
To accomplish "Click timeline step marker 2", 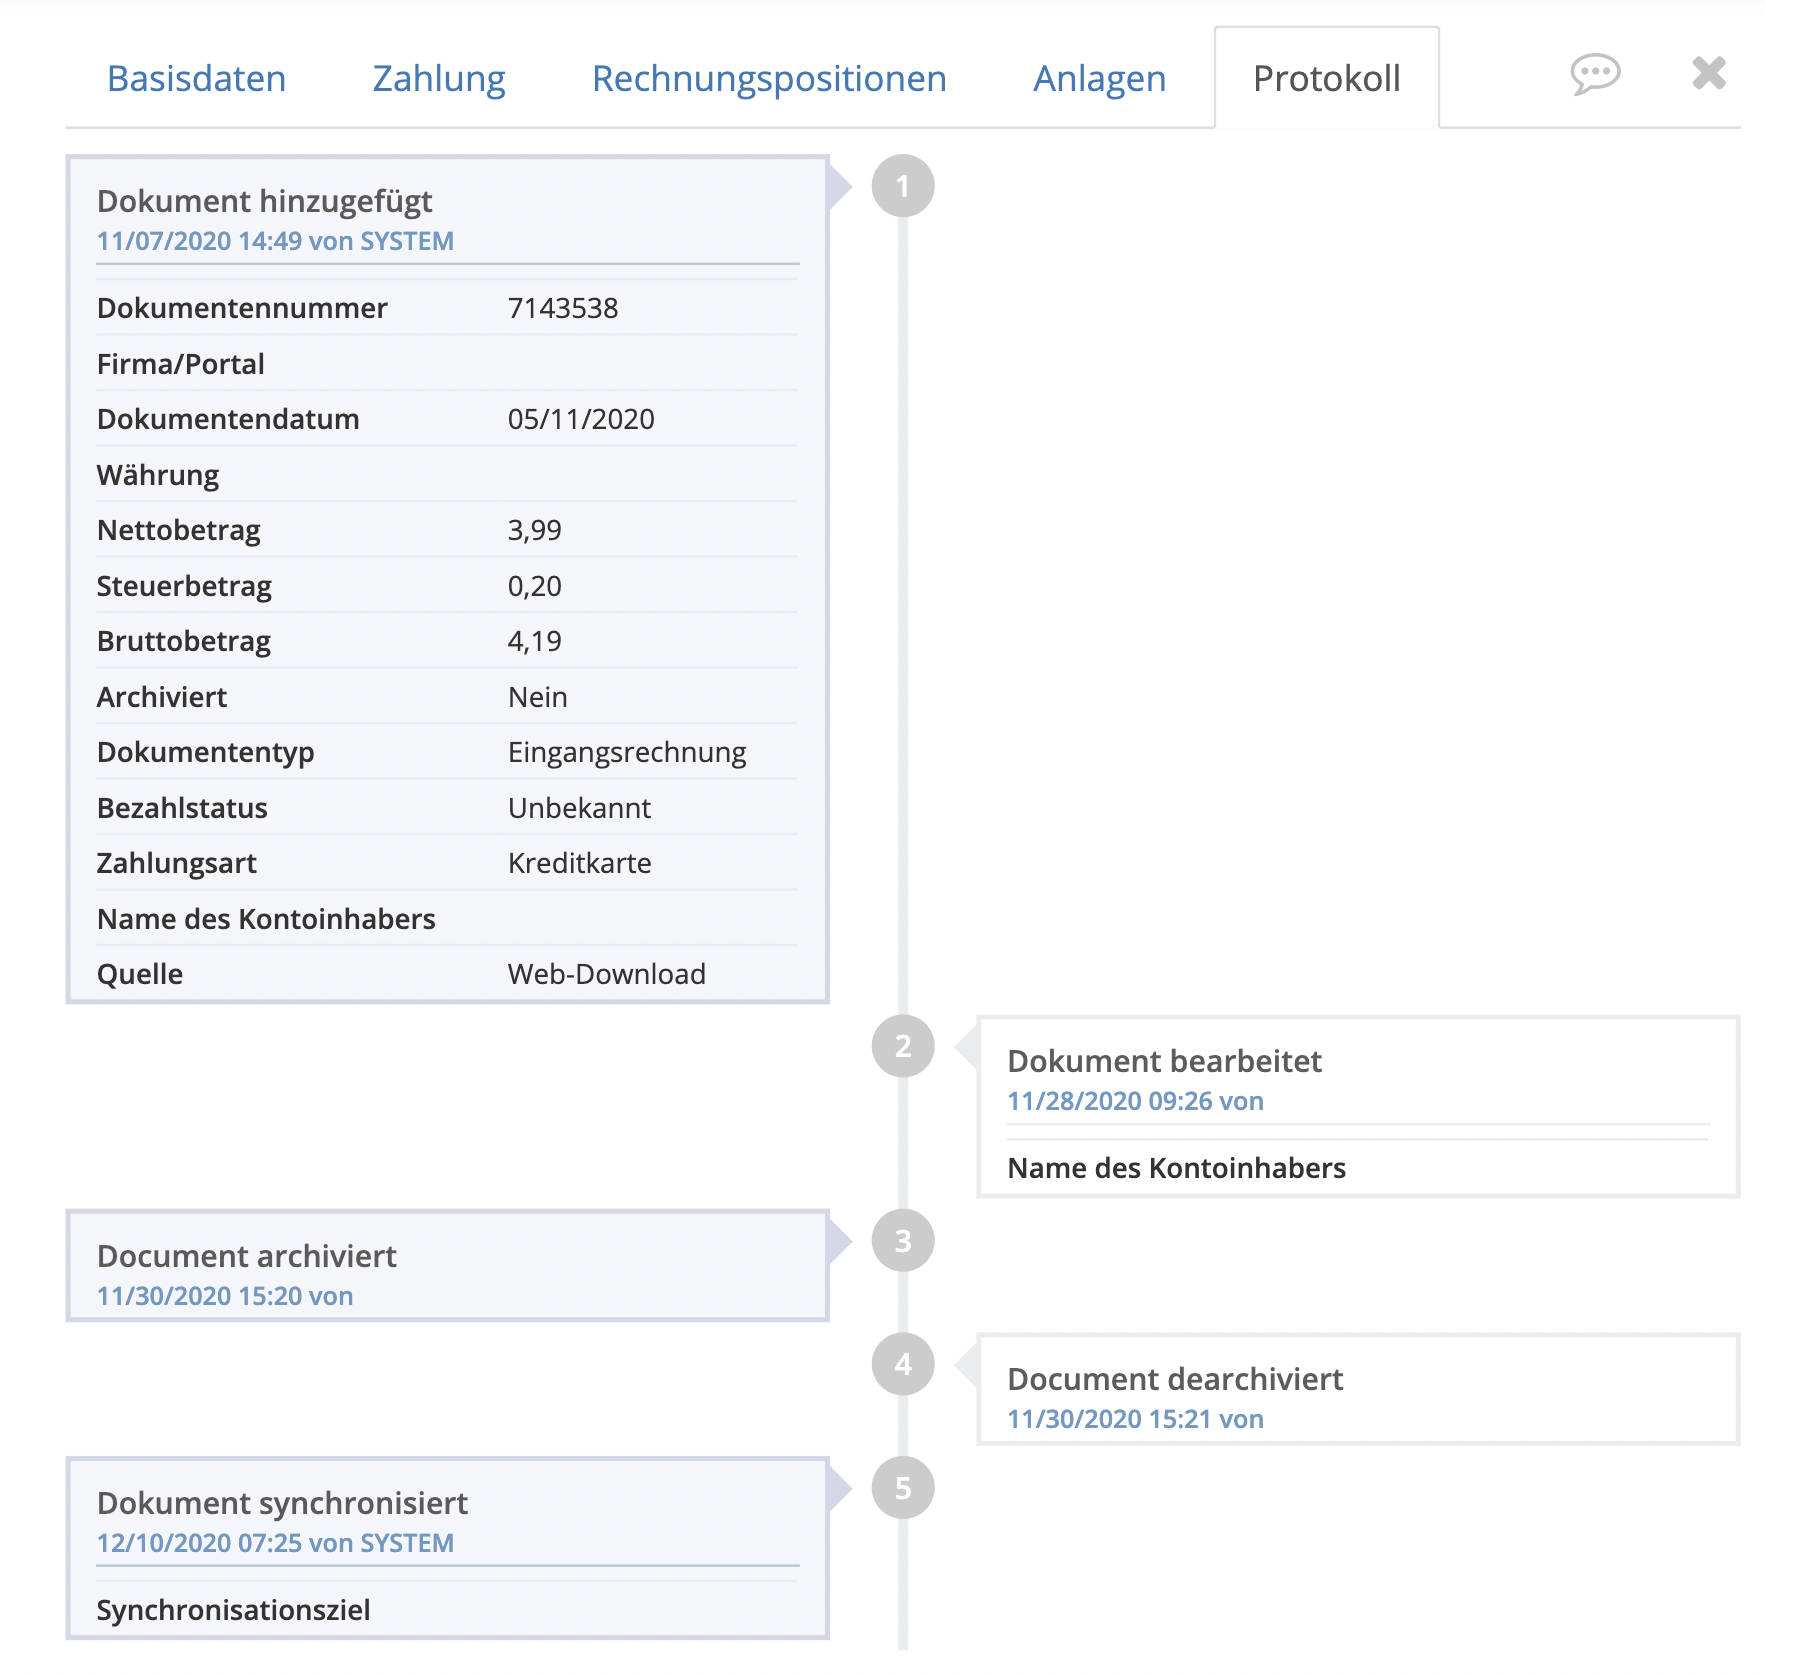I will pos(903,1046).
